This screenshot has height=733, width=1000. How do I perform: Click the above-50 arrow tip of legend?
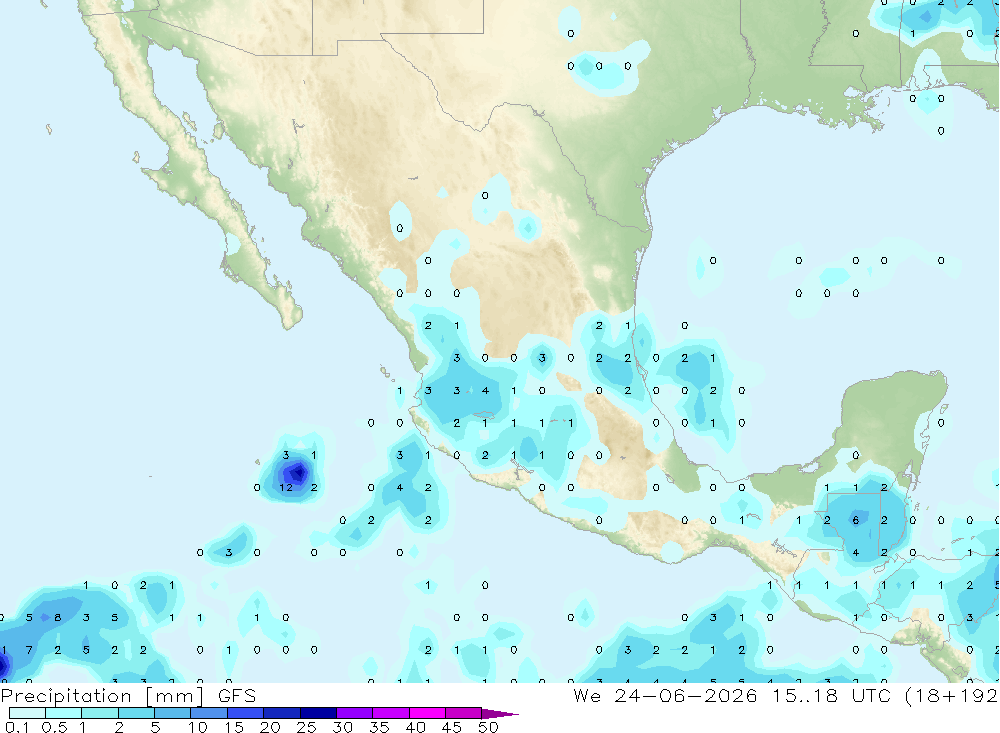point(499,714)
